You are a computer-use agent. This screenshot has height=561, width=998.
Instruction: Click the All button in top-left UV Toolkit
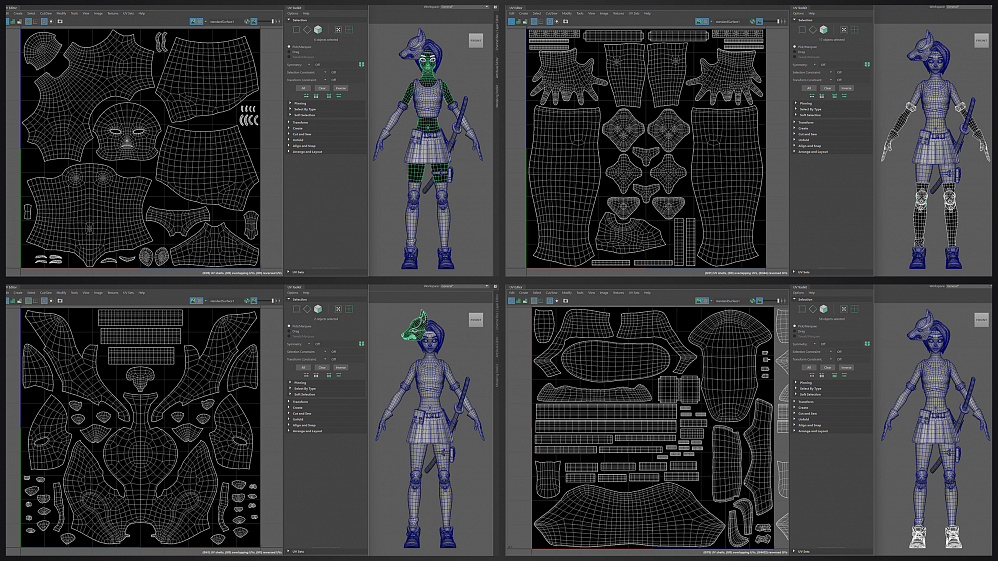[303, 88]
